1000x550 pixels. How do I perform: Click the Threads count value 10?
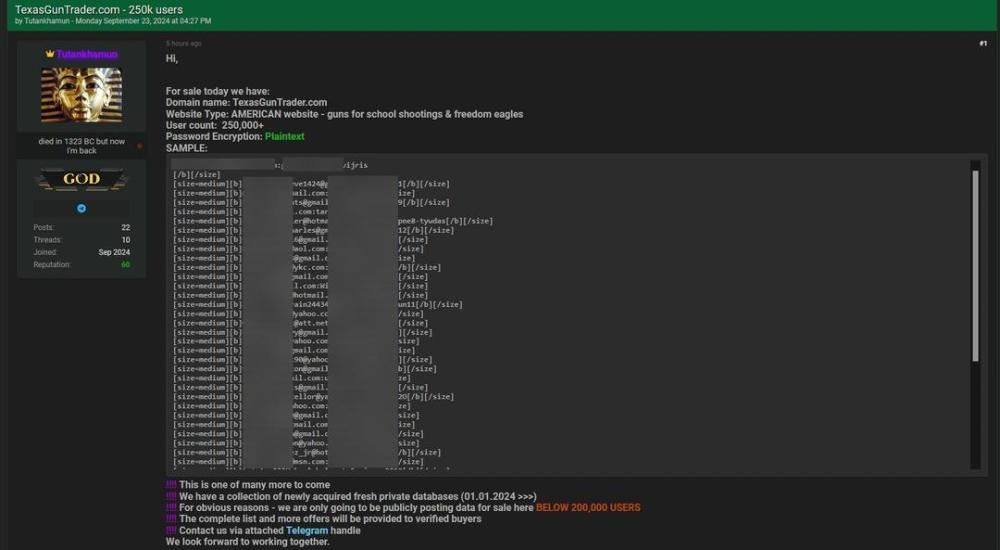(126, 240)
